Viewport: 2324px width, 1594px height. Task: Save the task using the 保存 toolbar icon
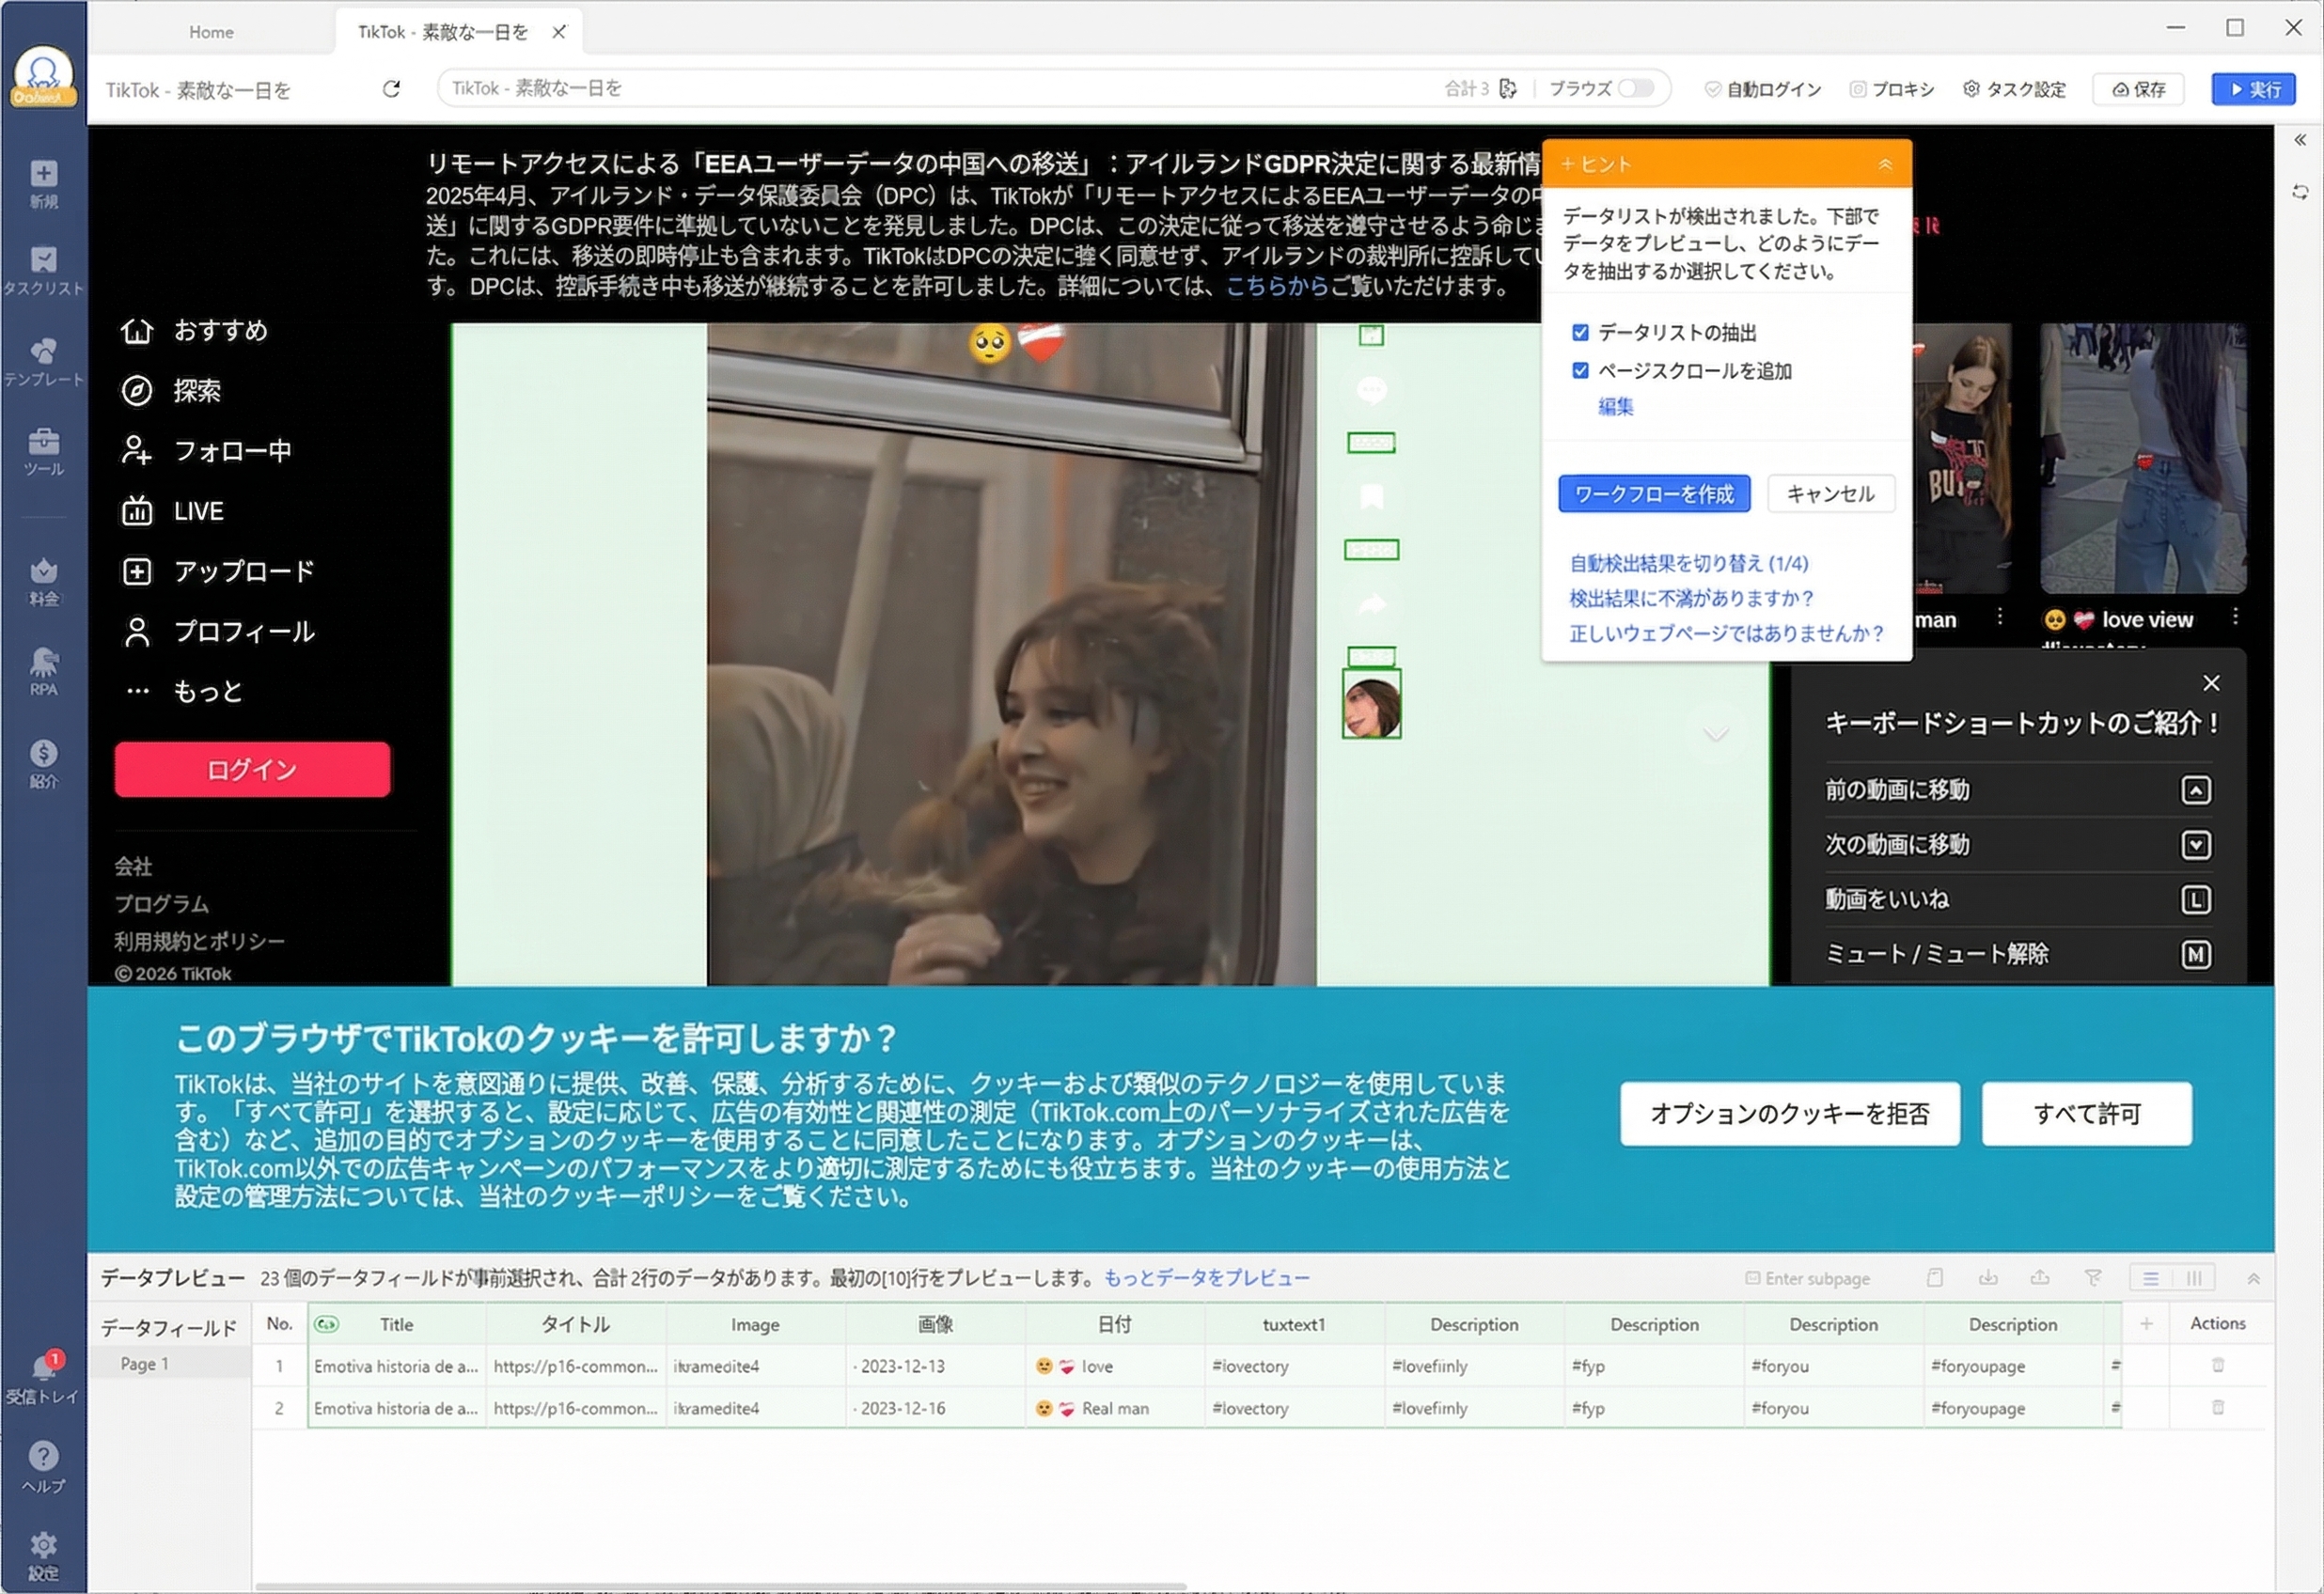click(x=2138, y=89)
